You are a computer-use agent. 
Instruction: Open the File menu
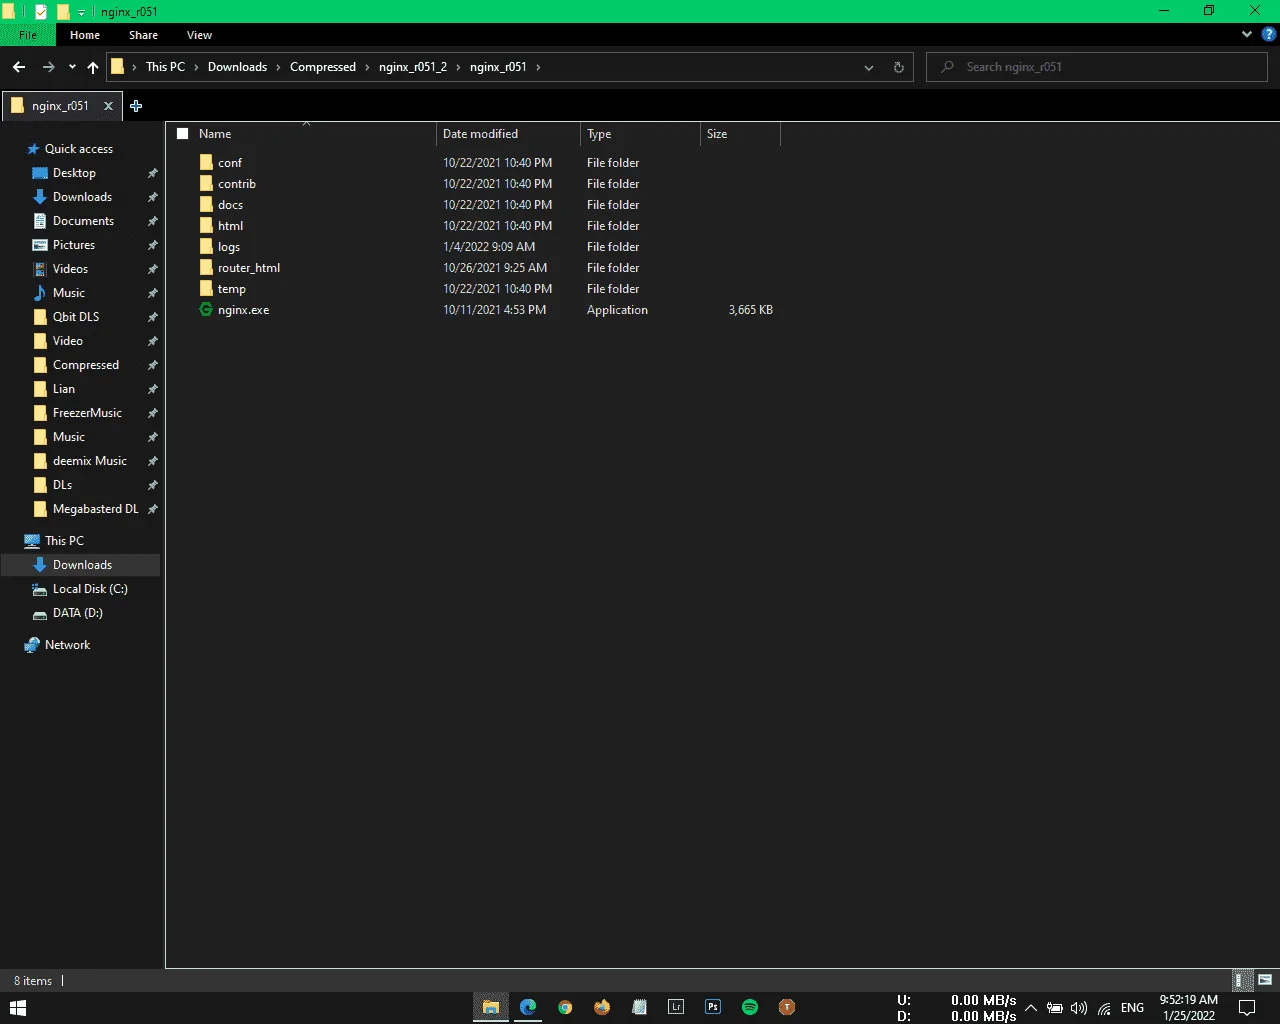point(28,35)
